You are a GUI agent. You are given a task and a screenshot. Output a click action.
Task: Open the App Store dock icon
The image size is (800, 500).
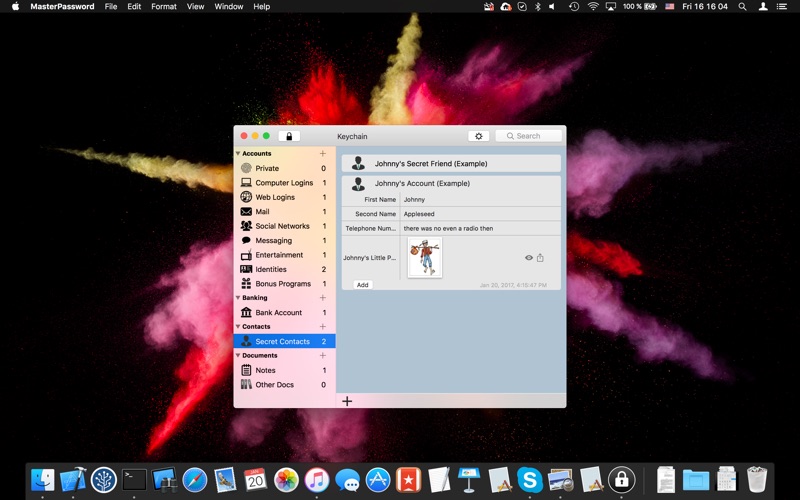pos(378,480)
